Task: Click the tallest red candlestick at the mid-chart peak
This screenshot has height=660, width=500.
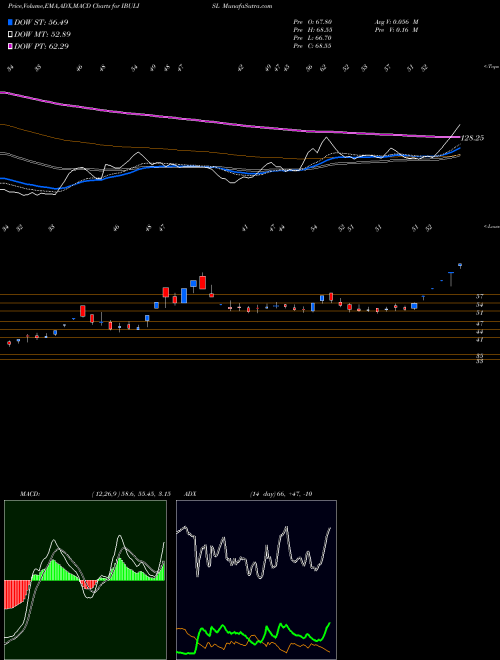Action: point(202,282)
